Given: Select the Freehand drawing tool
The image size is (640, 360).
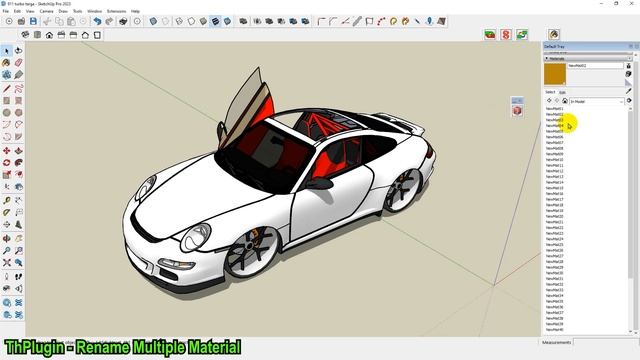Looking at the screenshot, I should pos(18,89).
